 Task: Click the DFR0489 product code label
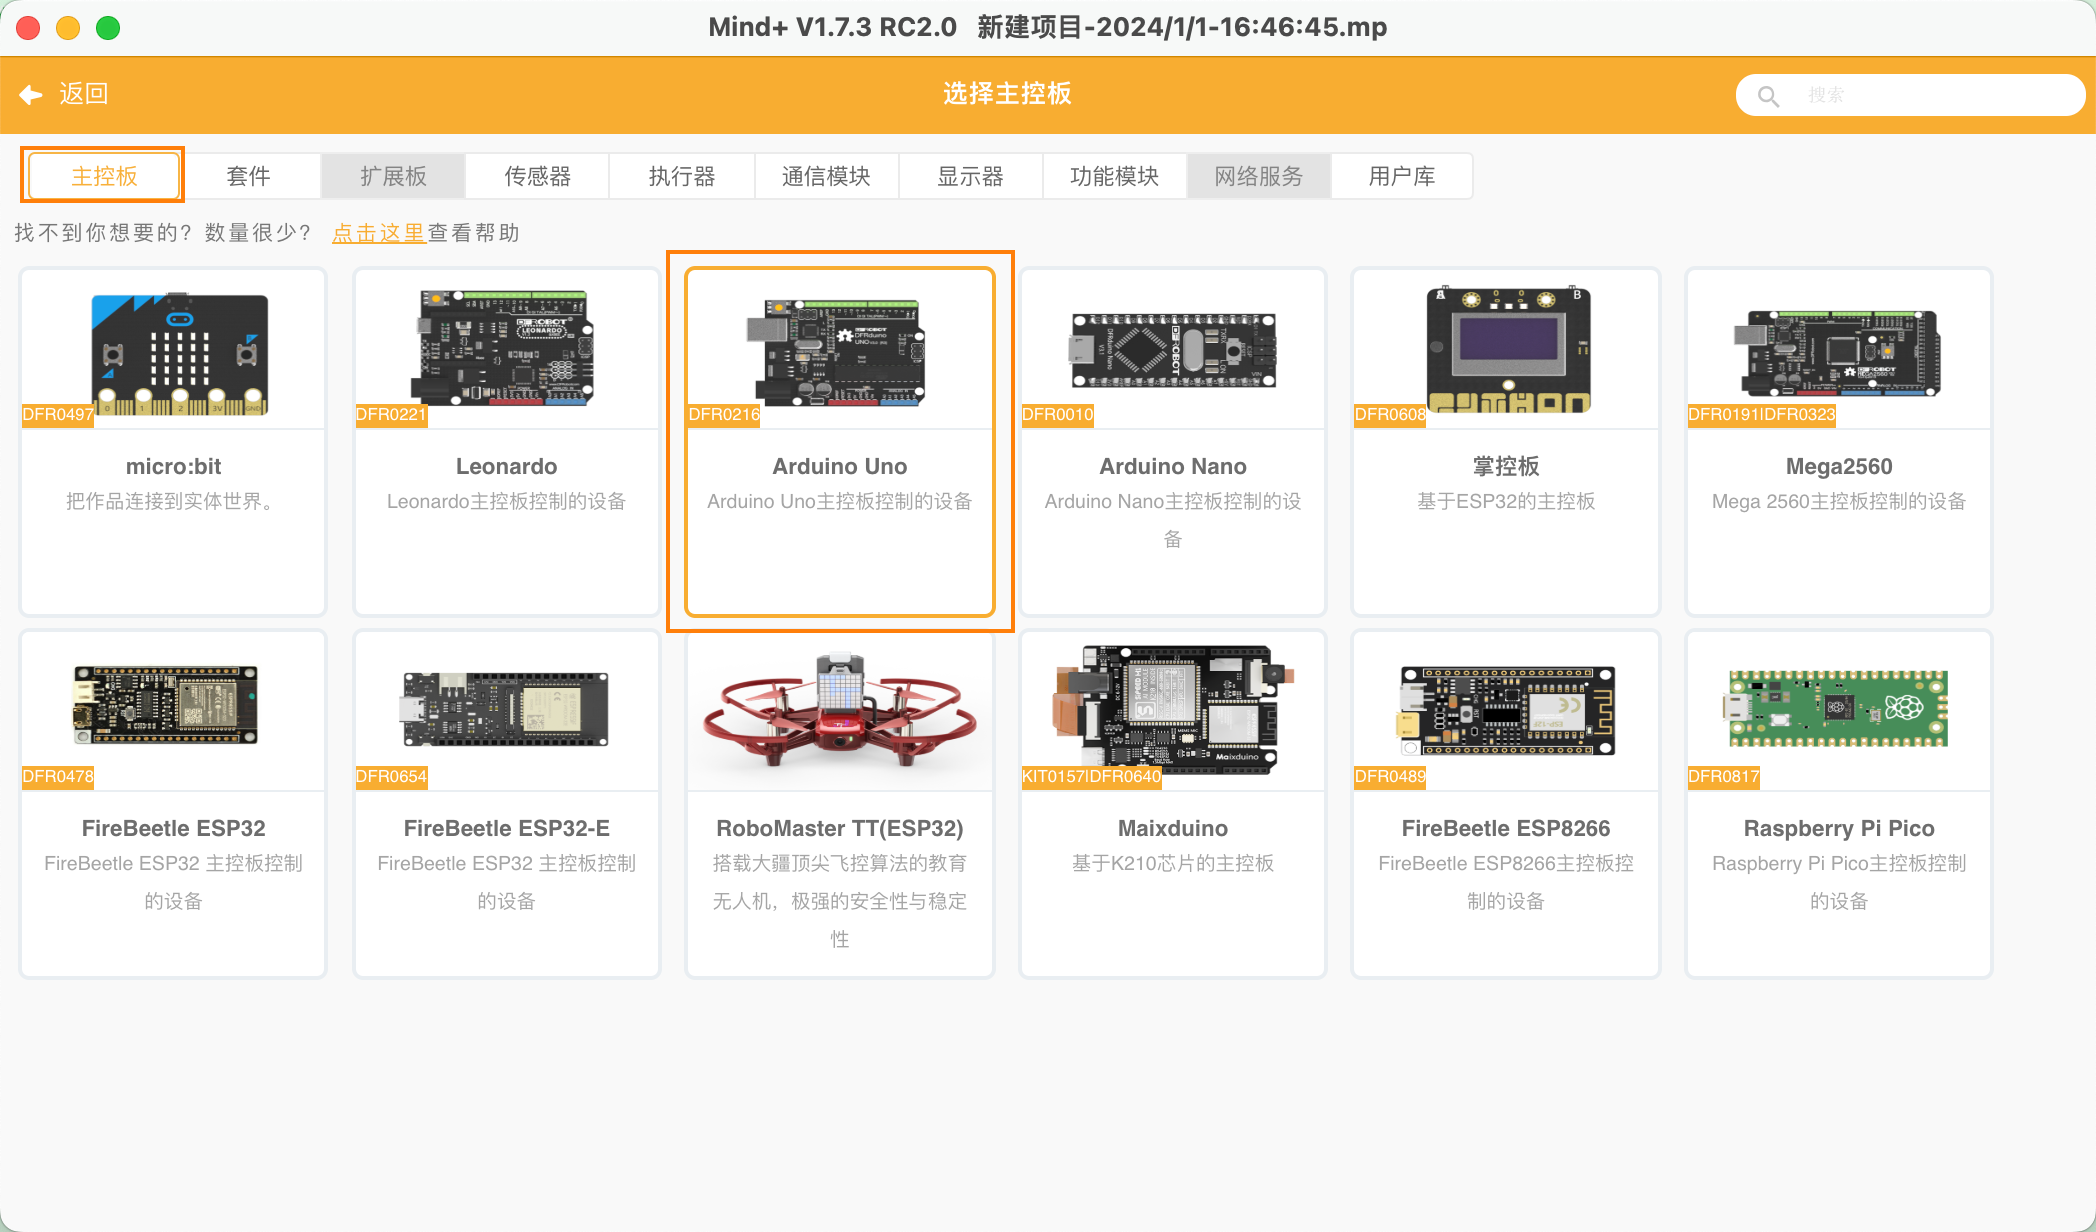point(1390,776)
